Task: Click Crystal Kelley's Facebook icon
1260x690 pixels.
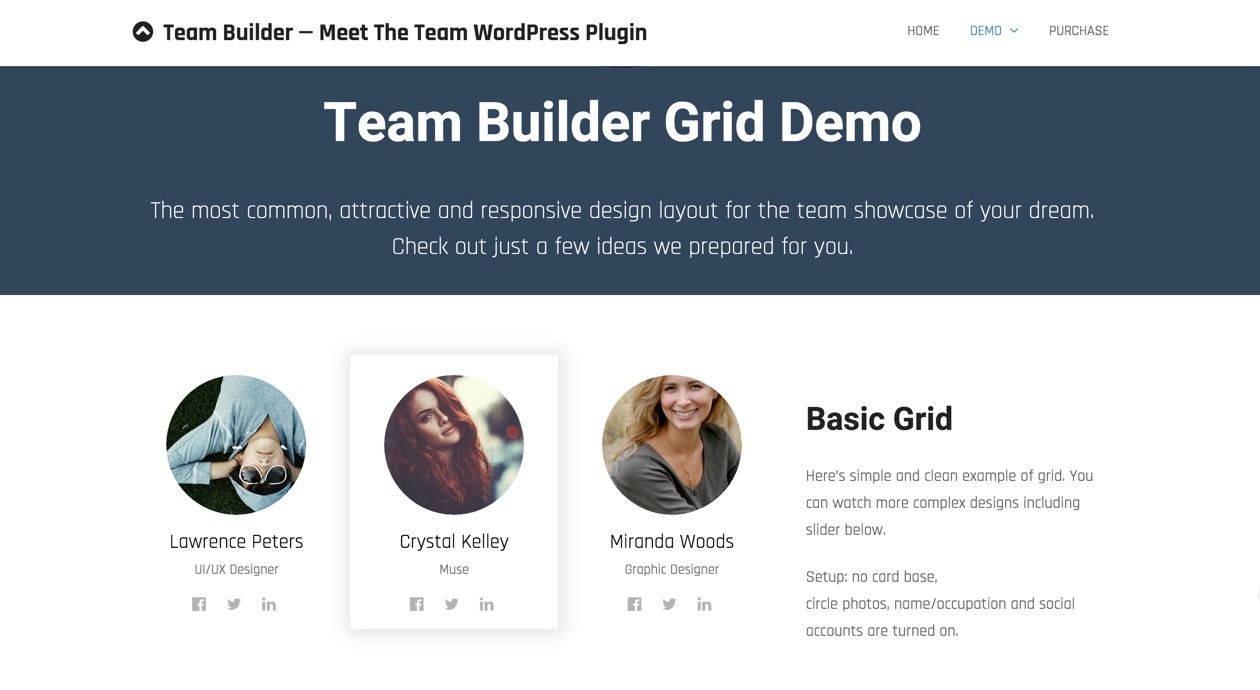Action: [417, 603]
